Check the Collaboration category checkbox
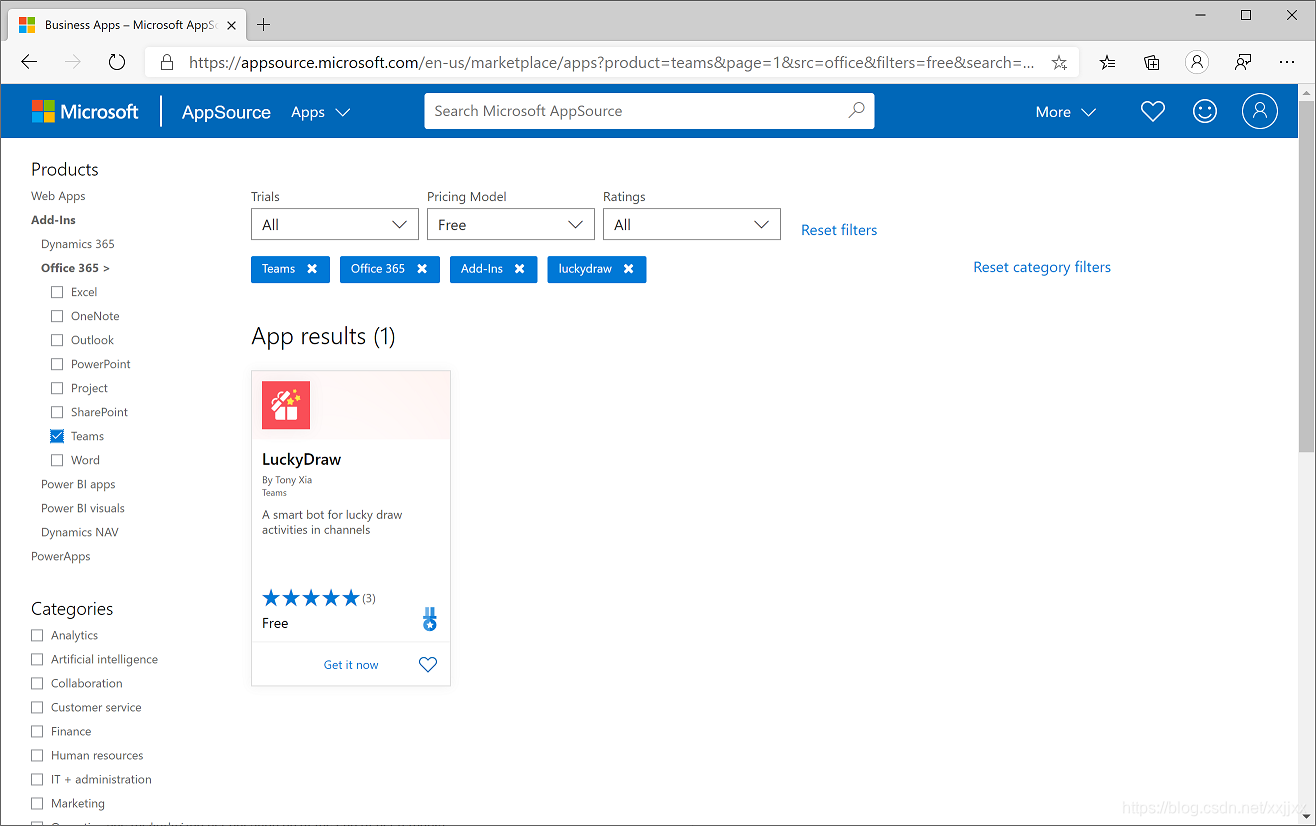 [37, 683]
